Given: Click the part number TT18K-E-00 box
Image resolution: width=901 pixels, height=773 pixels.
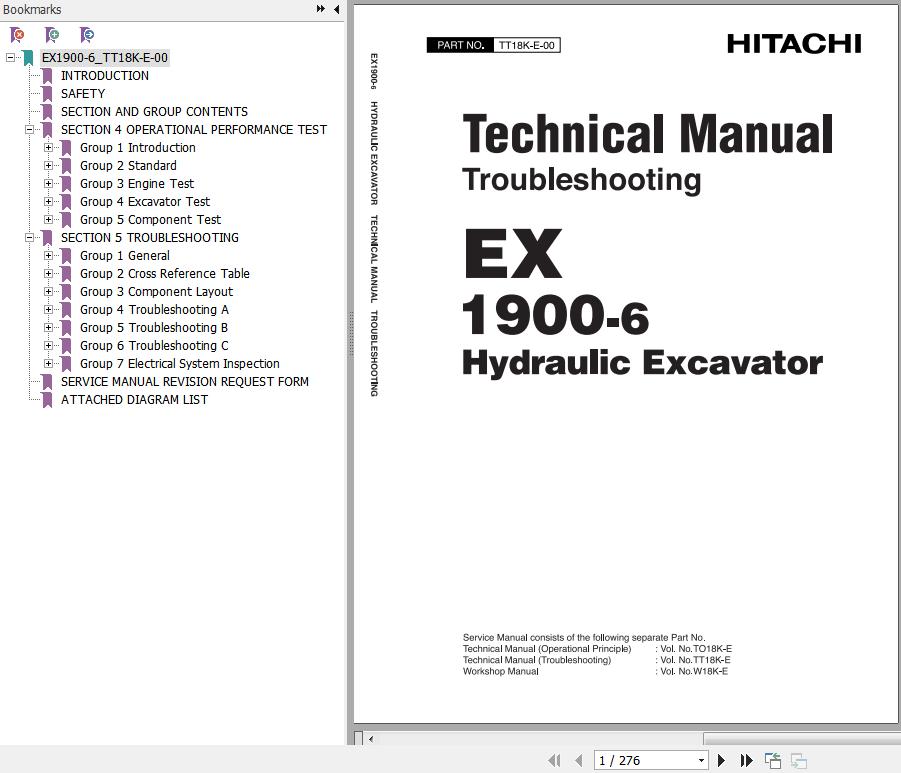Looking at the screenshot, I should coord(526,45).
